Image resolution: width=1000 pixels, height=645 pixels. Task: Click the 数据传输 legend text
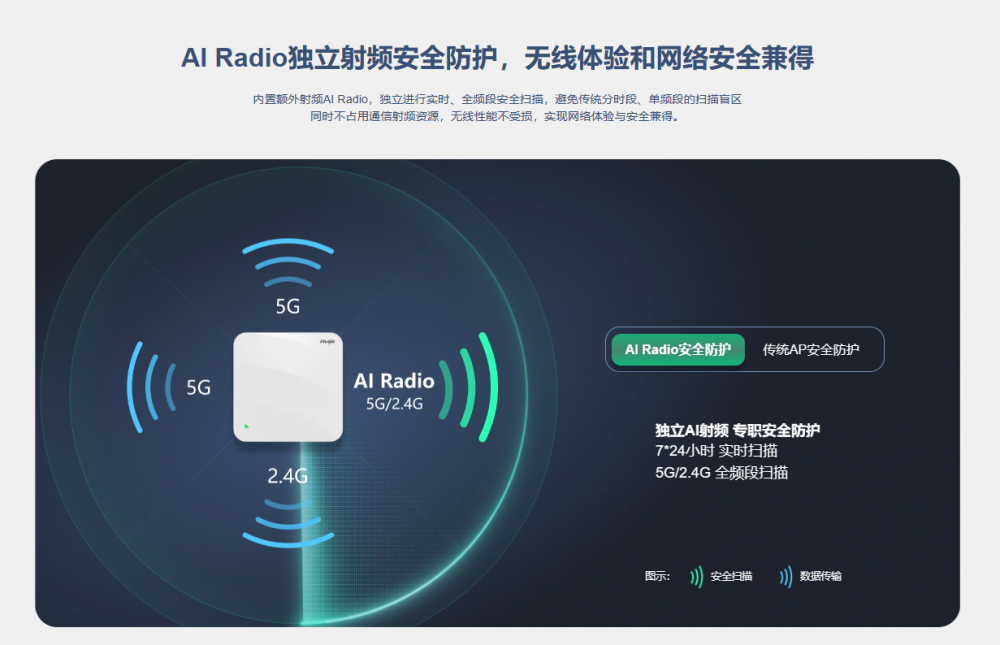click(821, 576)
